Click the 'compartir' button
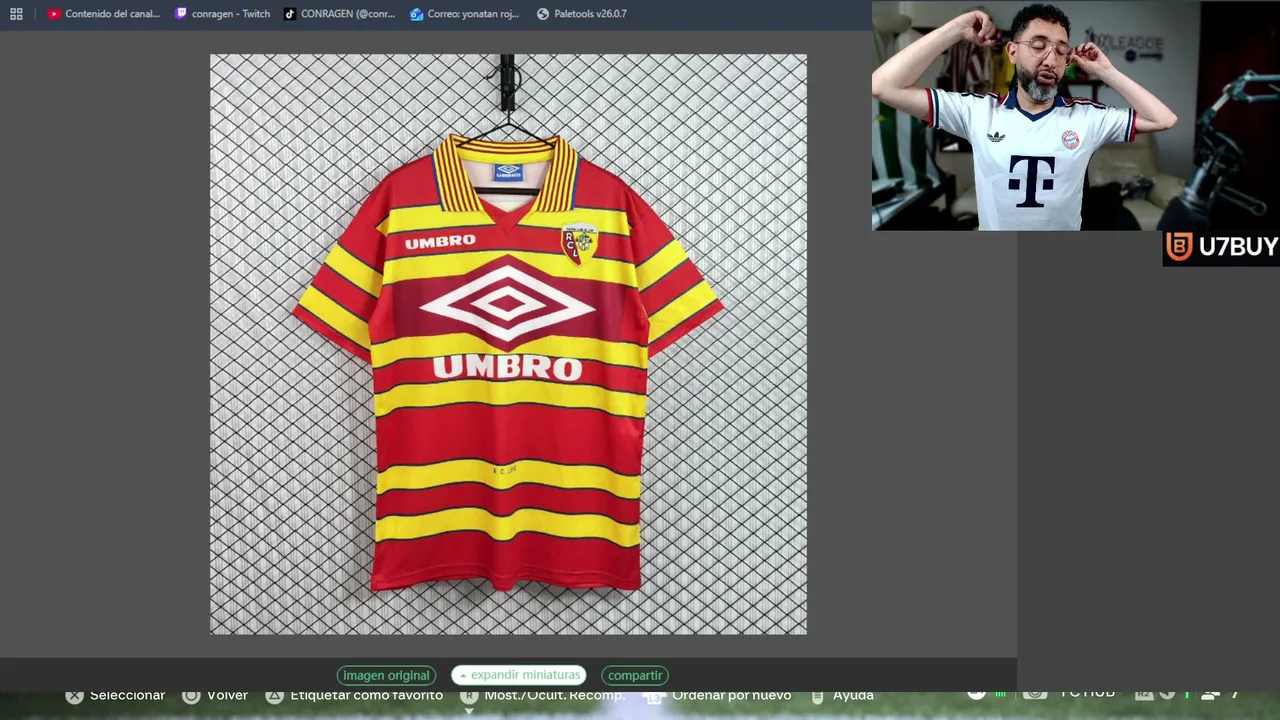 (x=635, y=675)
